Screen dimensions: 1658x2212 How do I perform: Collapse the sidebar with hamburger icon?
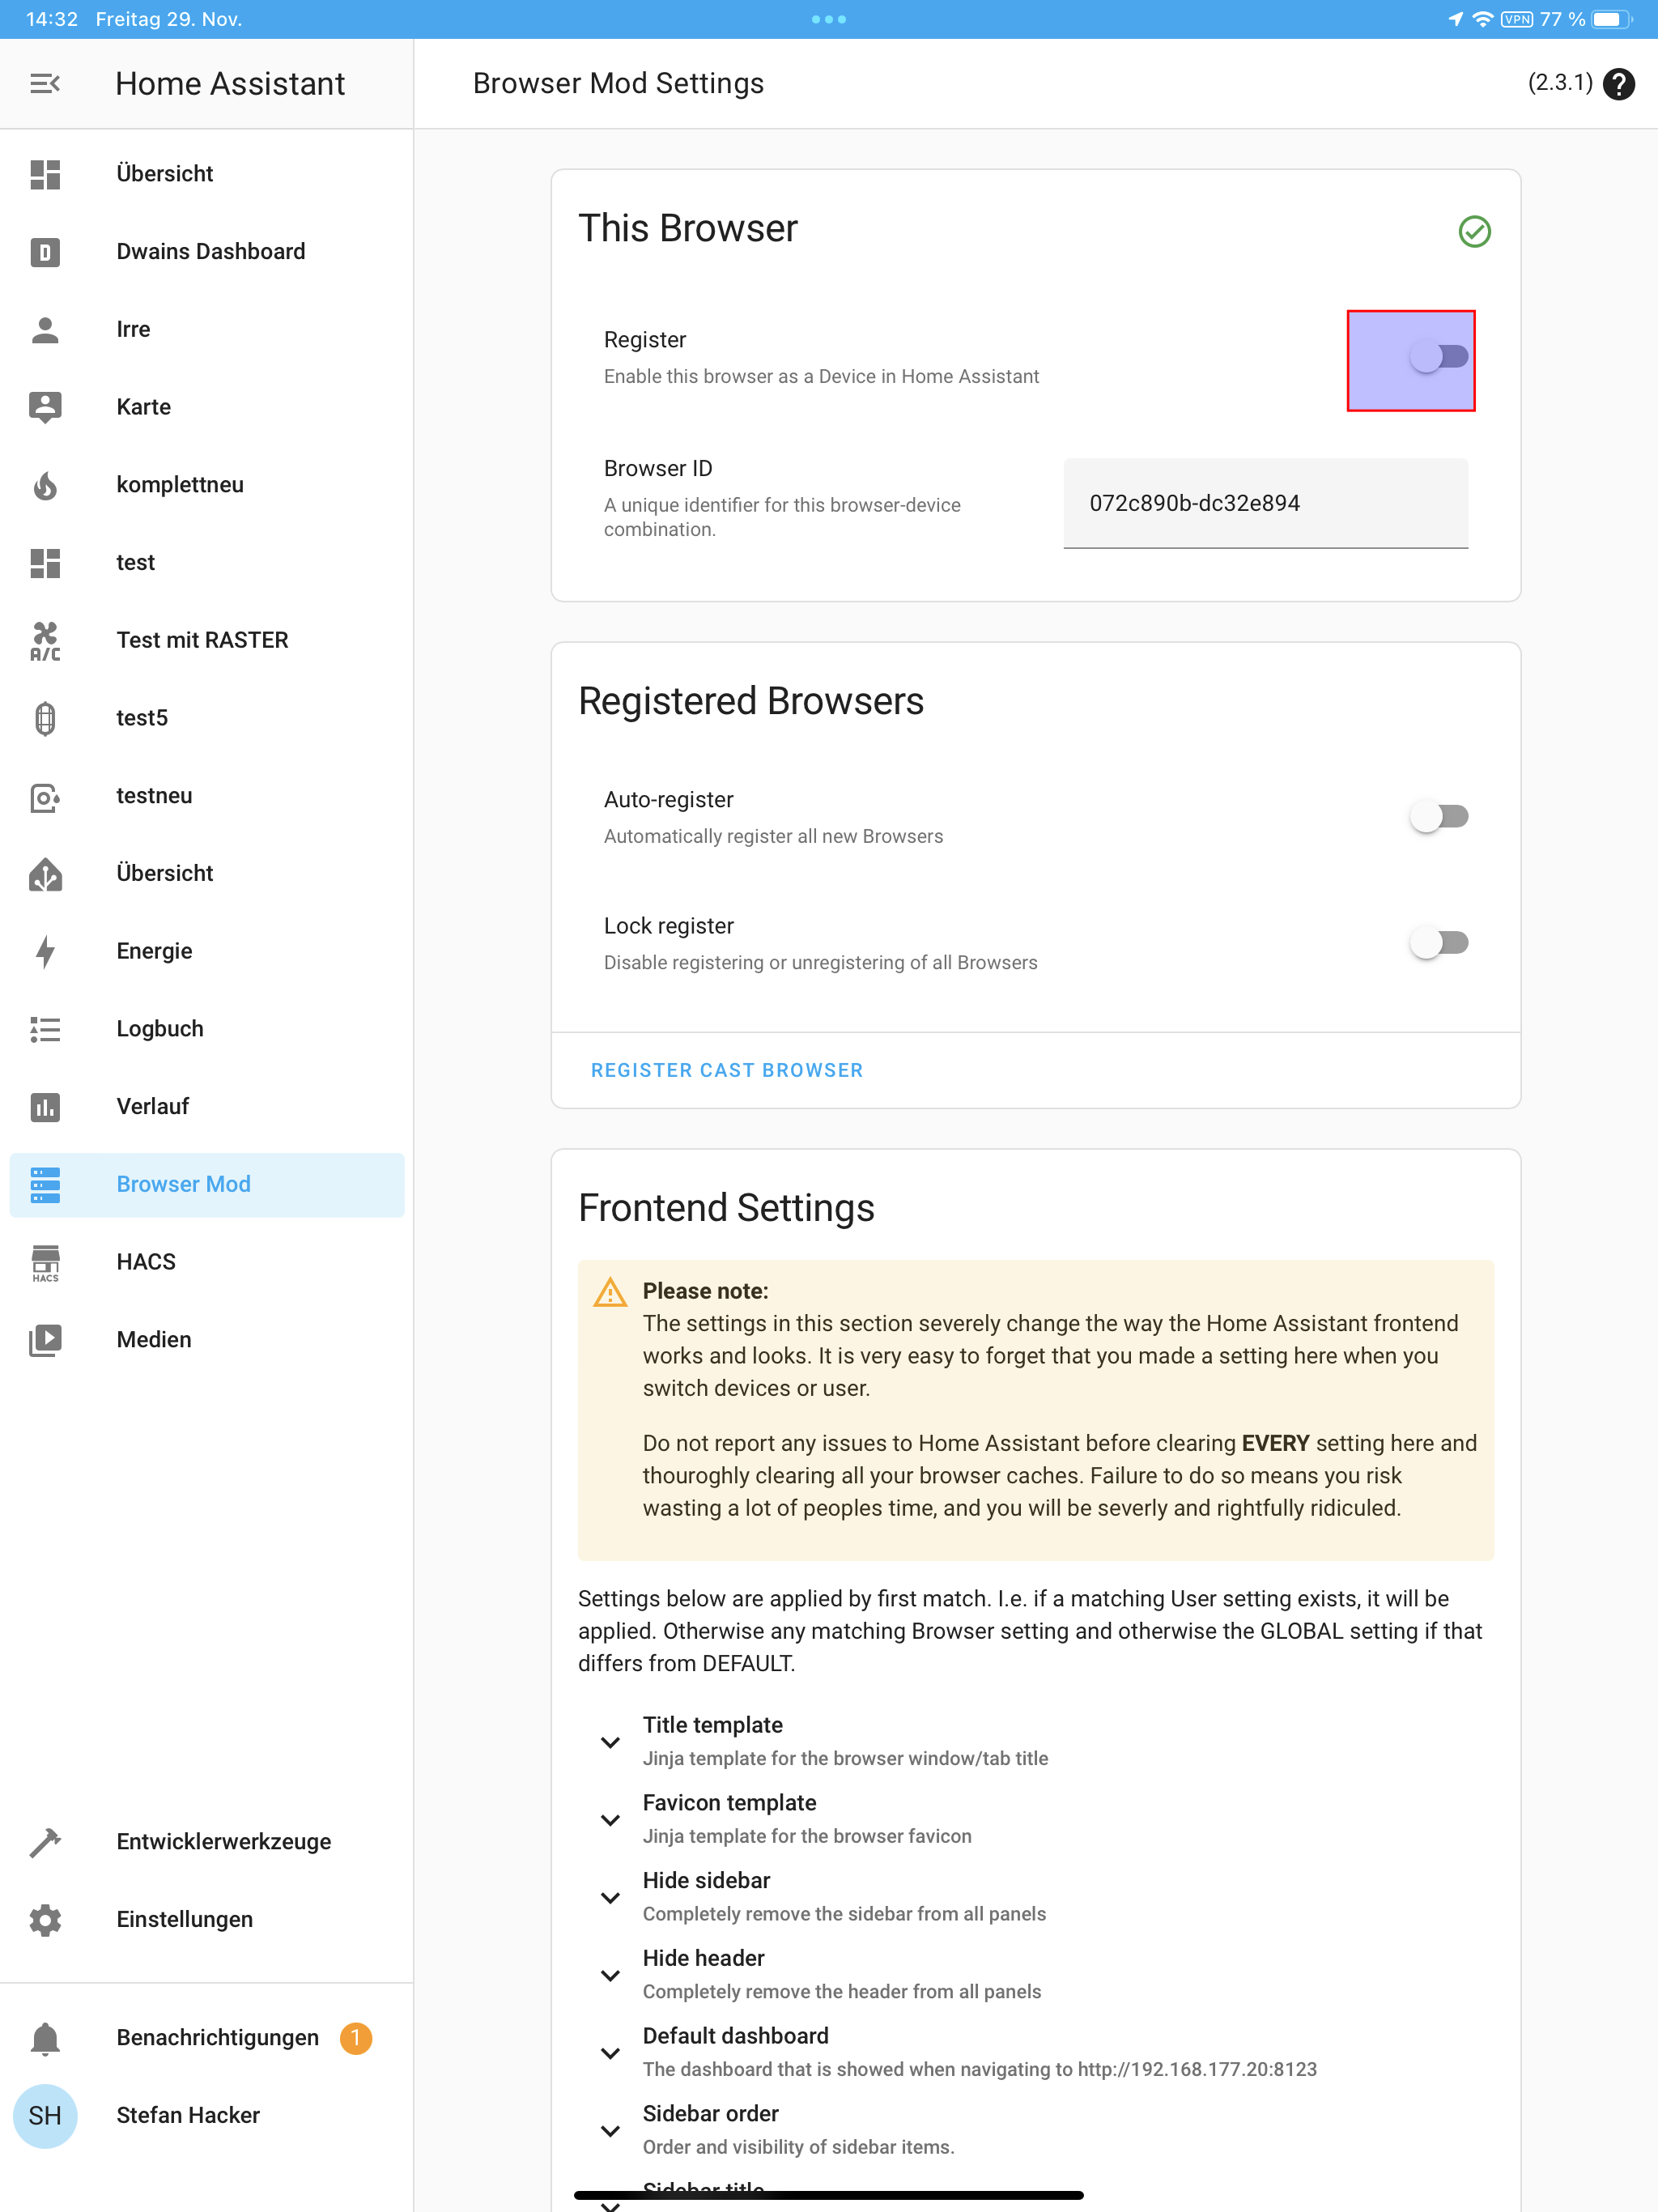click(x=45, y=84)
